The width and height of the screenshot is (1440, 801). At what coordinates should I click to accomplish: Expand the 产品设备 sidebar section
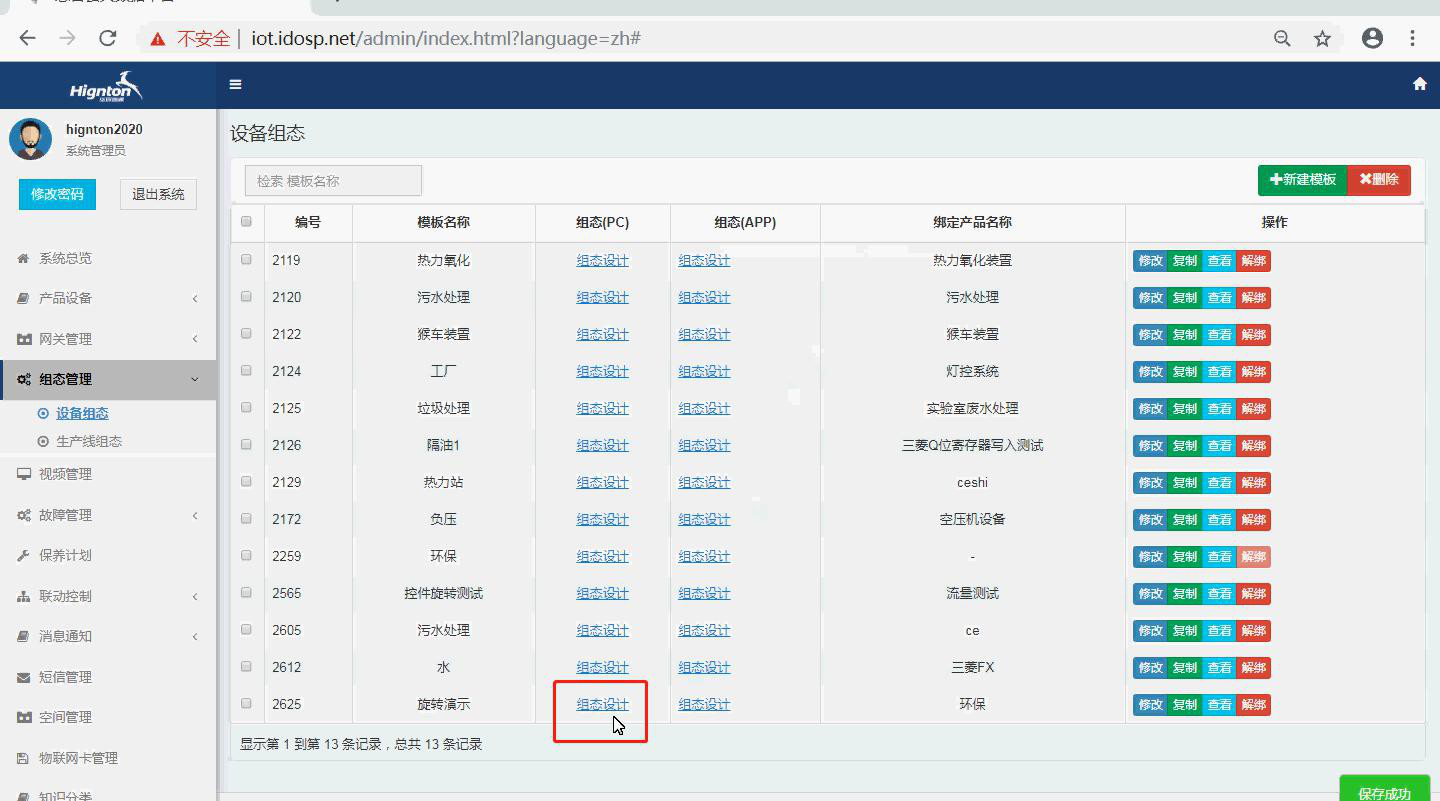coord(66,298)
